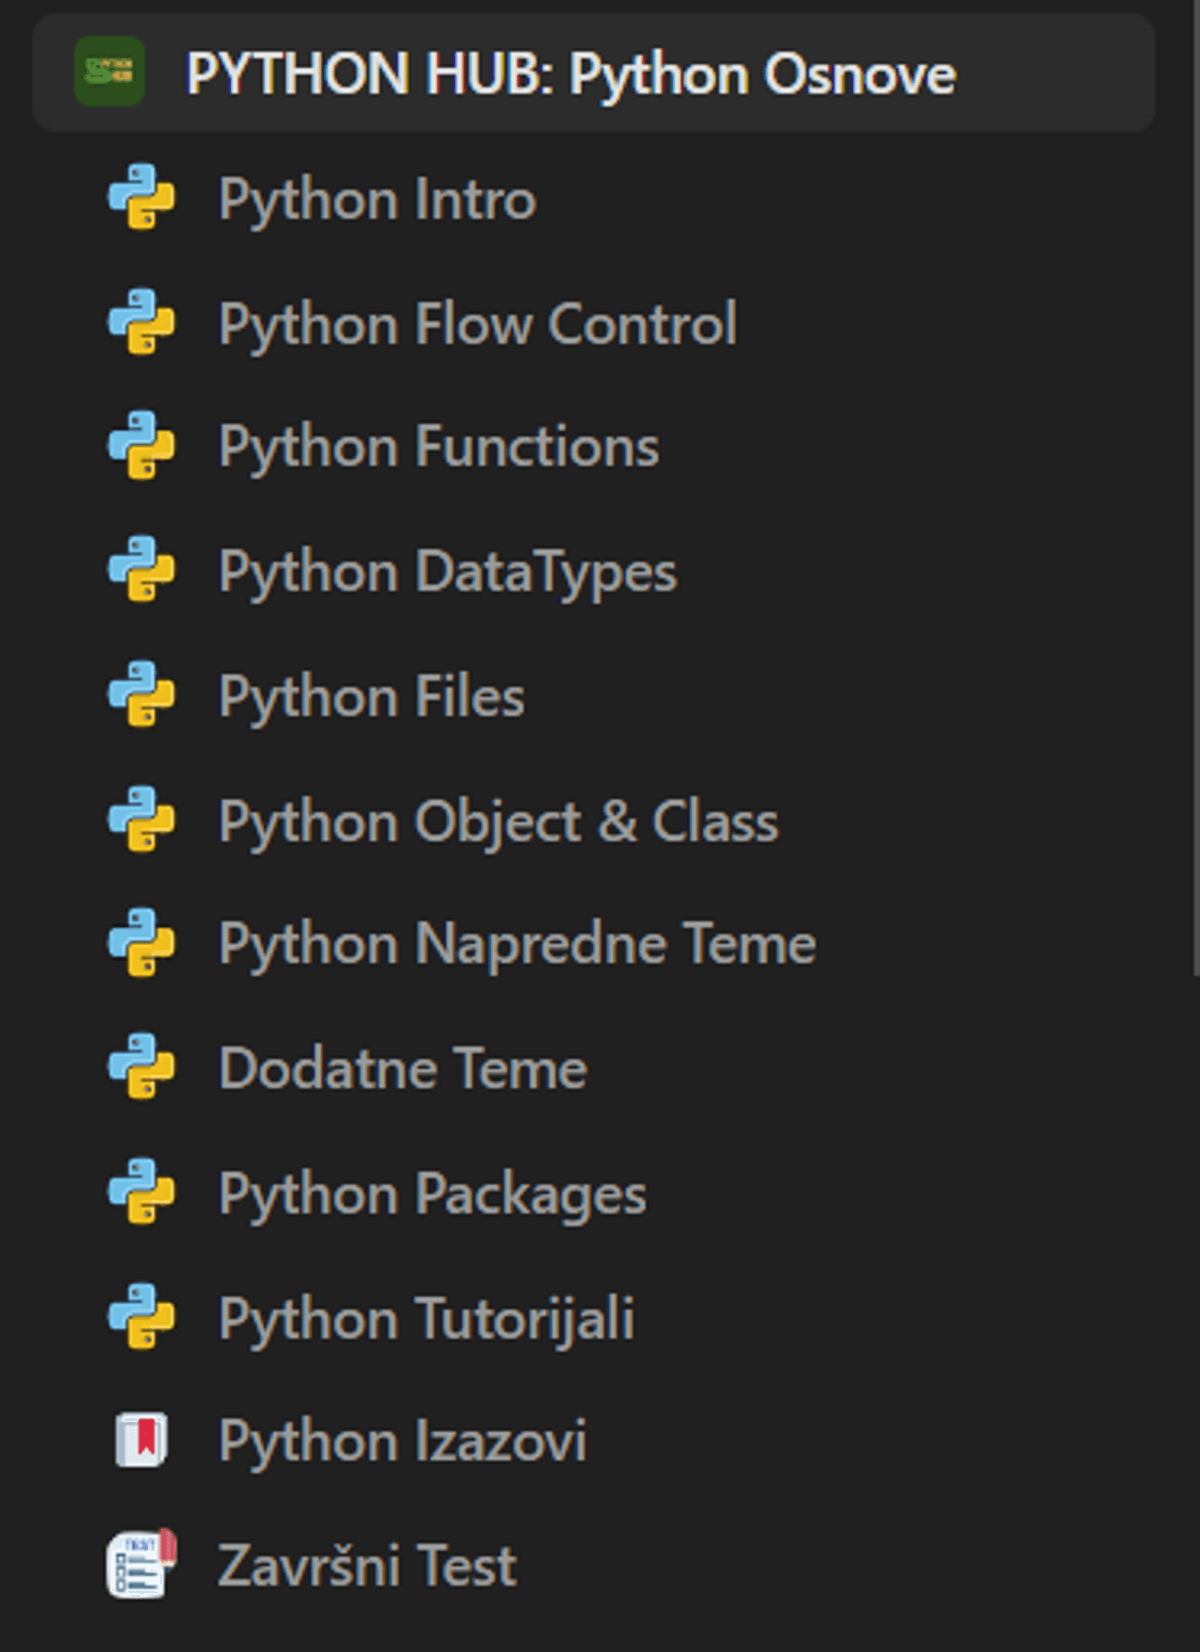This screenshot has height=1652, width=1200.
Task: Click the test checklist icon for Završni Test
Action: coord(141,1564)
